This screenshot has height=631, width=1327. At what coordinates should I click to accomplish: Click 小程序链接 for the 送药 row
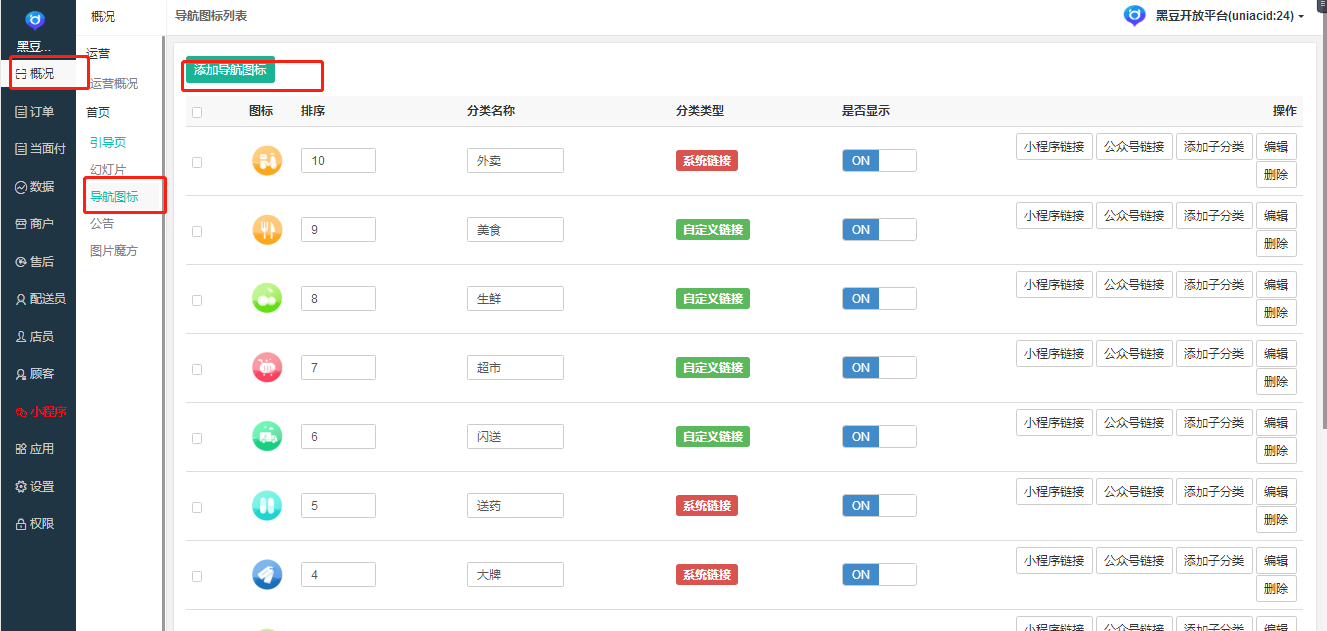[1054, 492]
